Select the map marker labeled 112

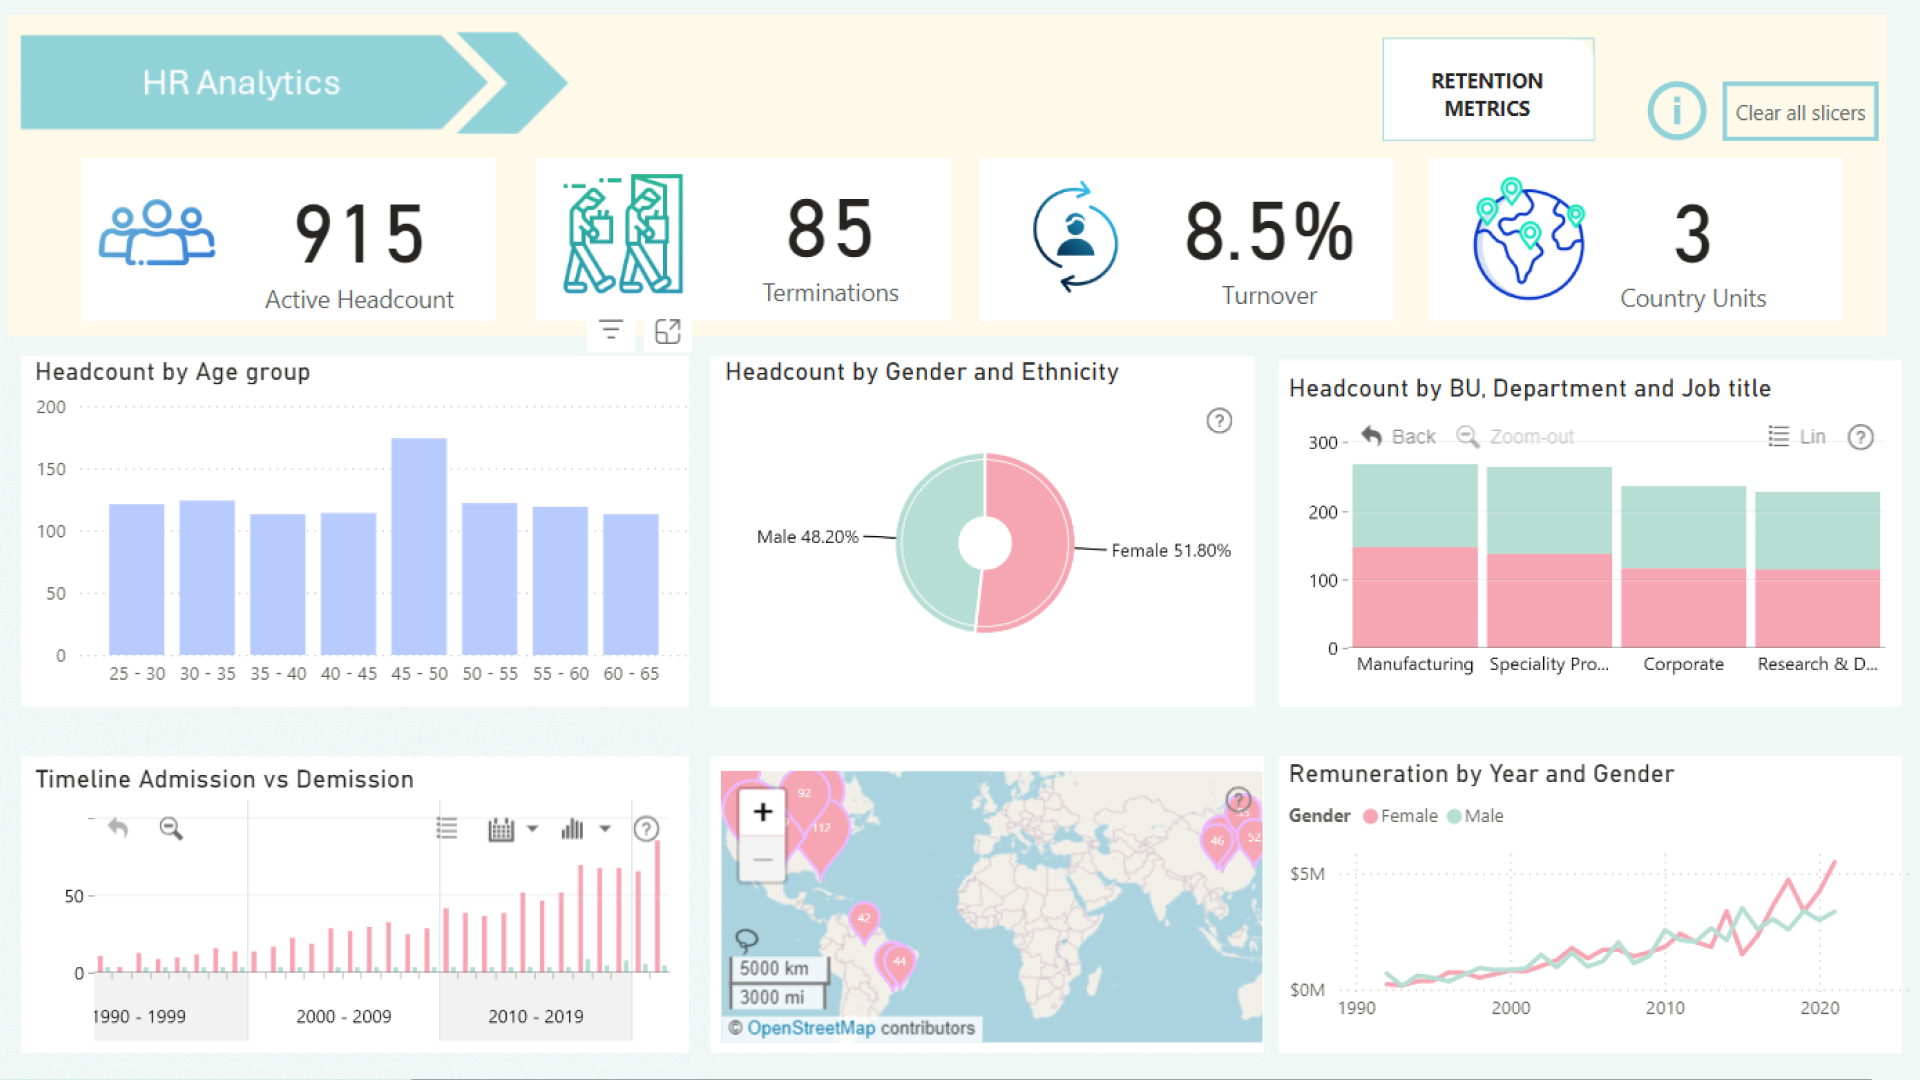822,834
